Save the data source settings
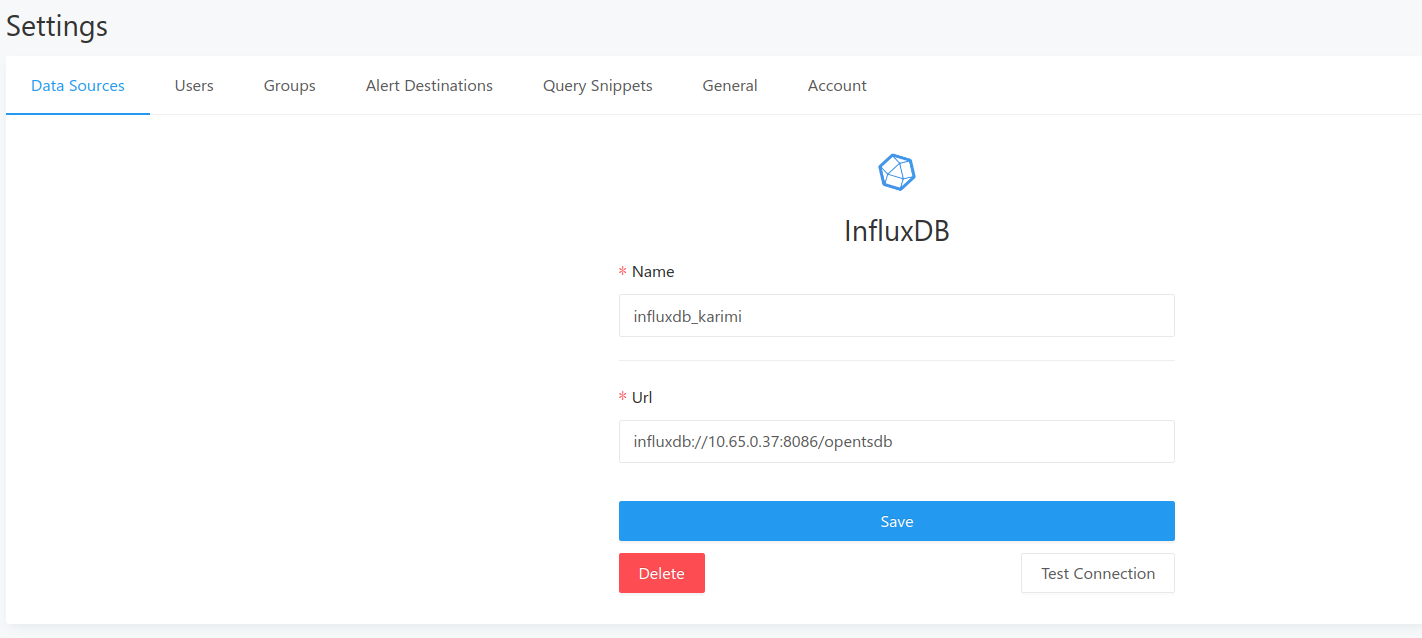Screen dimensions: 1422x638 [896, 521]
